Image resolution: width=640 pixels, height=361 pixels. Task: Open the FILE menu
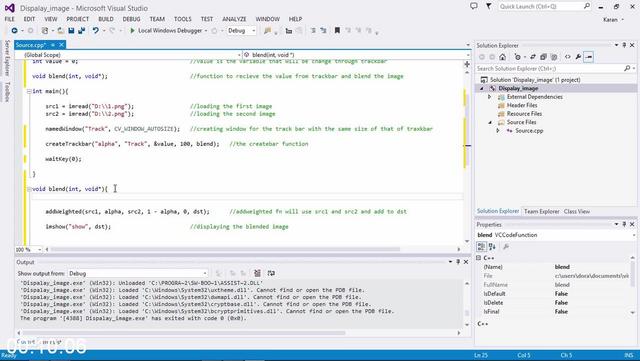point(9,19)
